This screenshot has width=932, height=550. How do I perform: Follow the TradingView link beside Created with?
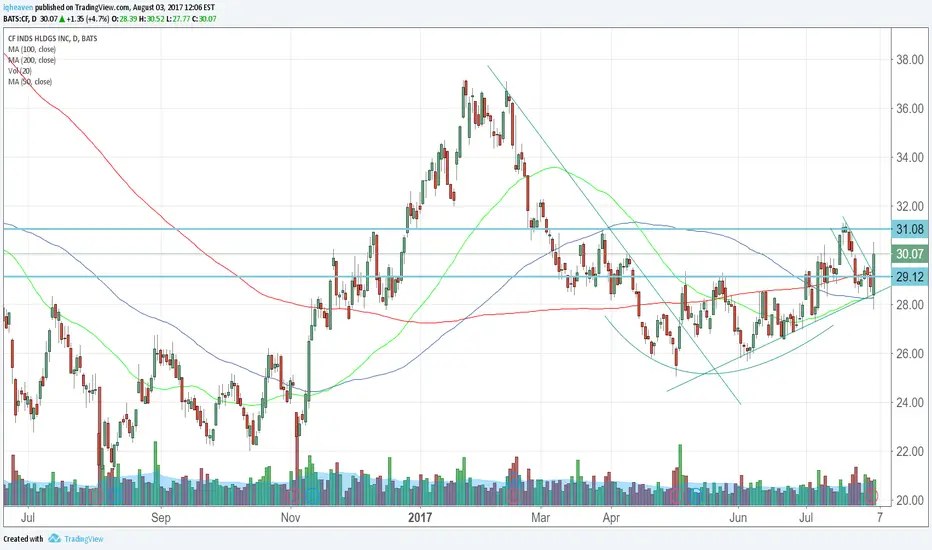pyautogui.click(x=83, y=539)
